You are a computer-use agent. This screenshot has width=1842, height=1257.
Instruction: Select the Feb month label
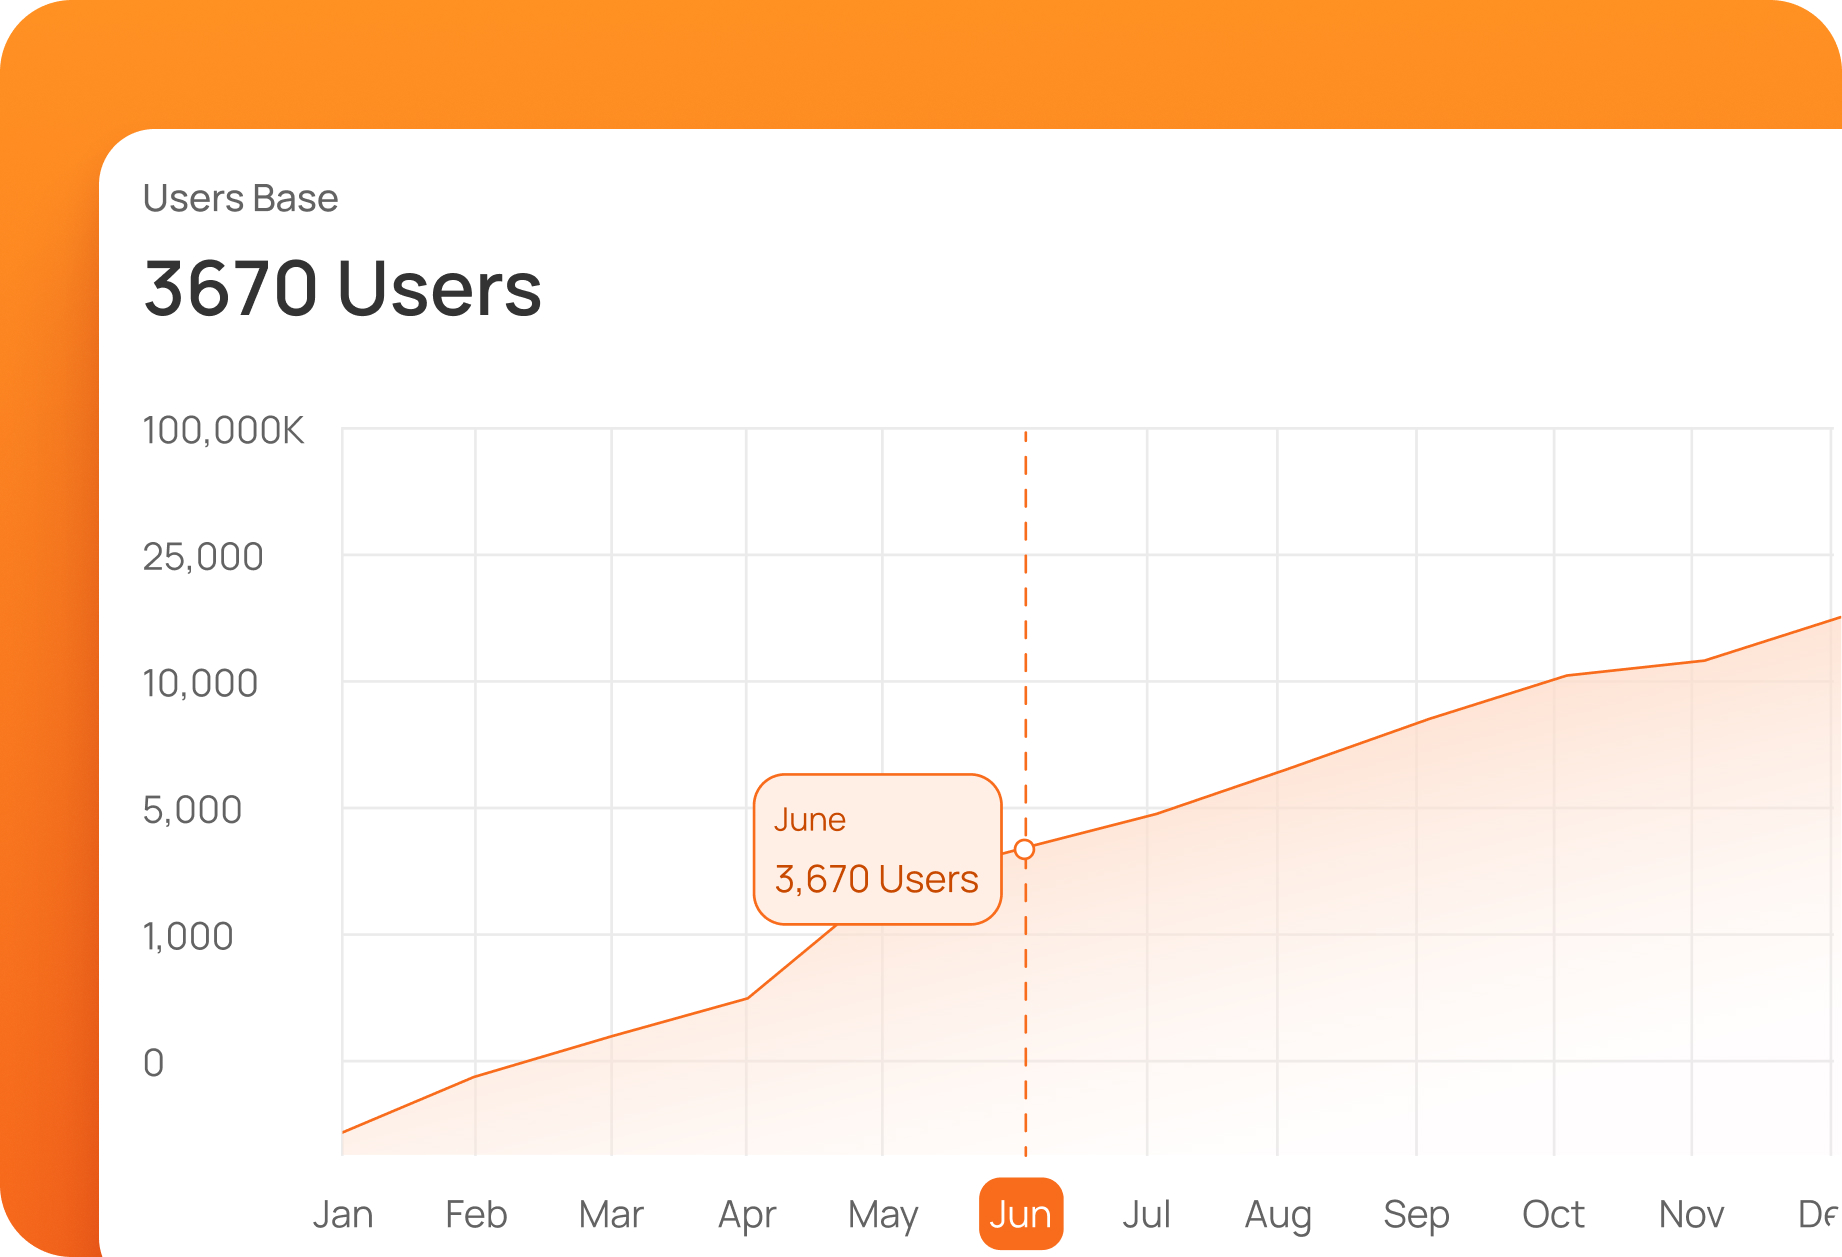pyautogui.click(x=476, y=1215)
